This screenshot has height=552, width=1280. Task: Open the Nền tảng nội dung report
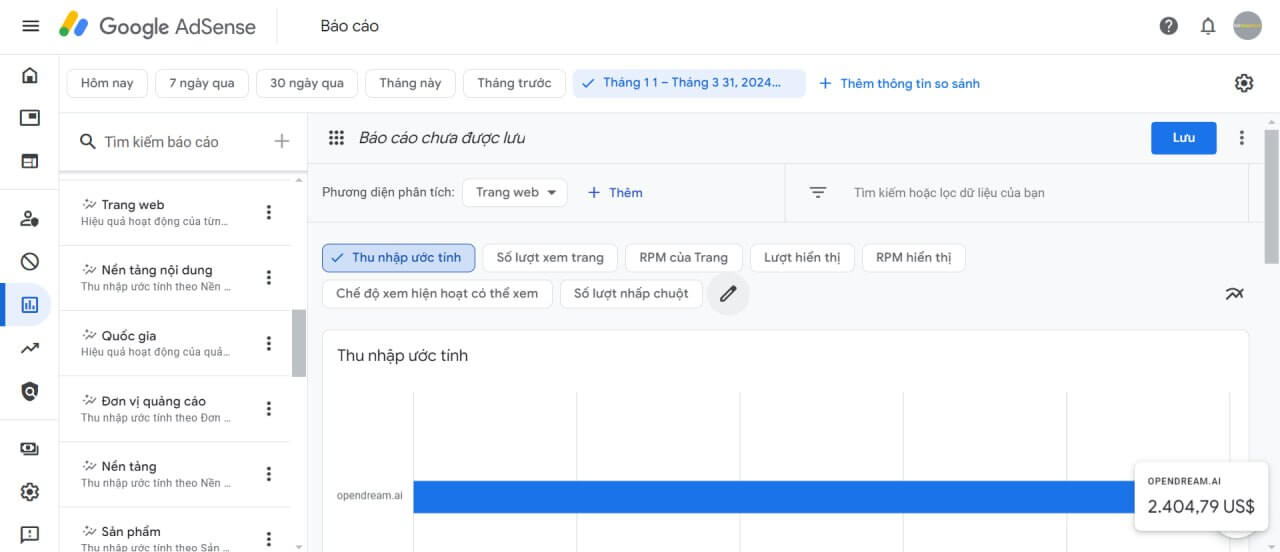pos(175,277)
